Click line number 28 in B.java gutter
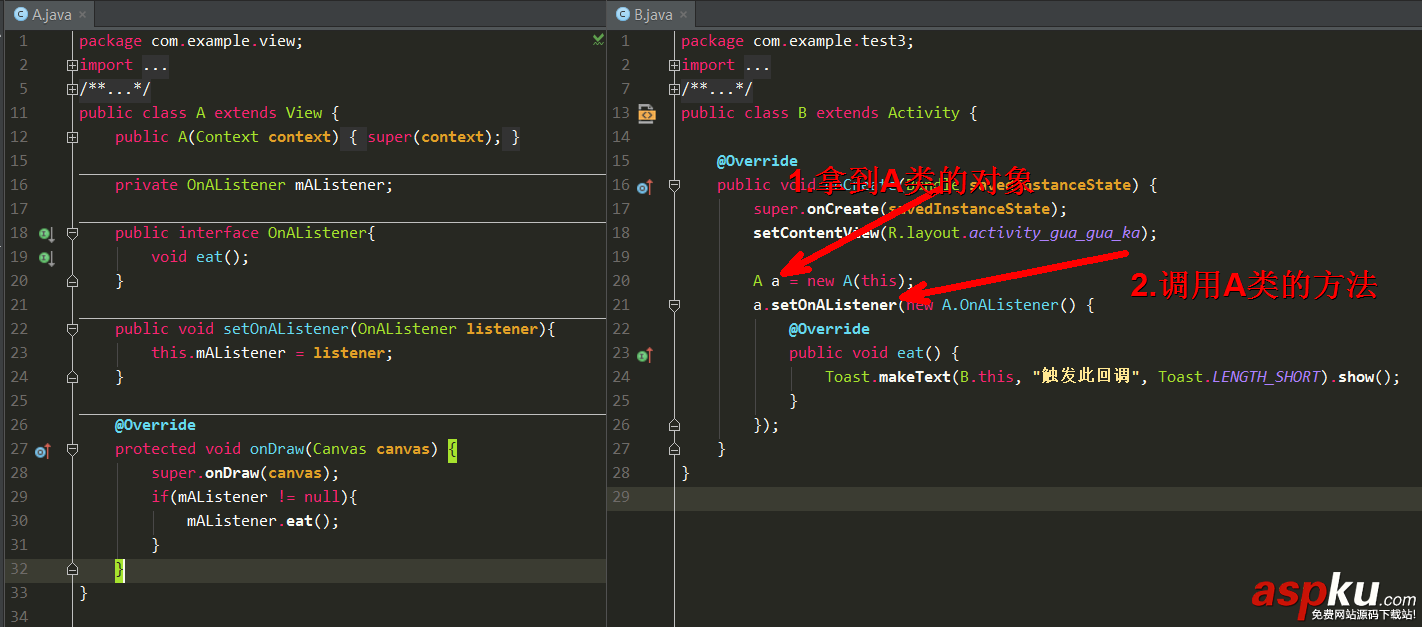Viewport: 1422px width, 627px height. click(621, 473)
